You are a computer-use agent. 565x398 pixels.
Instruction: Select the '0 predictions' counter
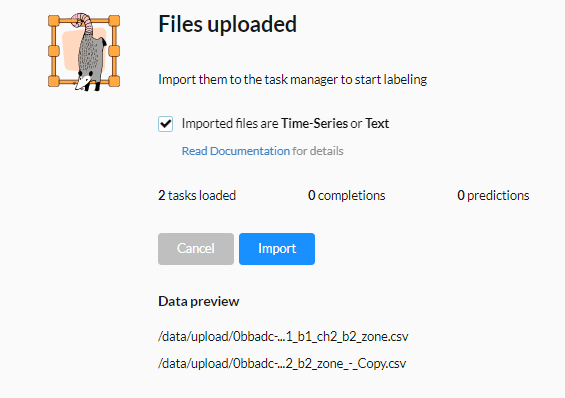tap(493, 195)
